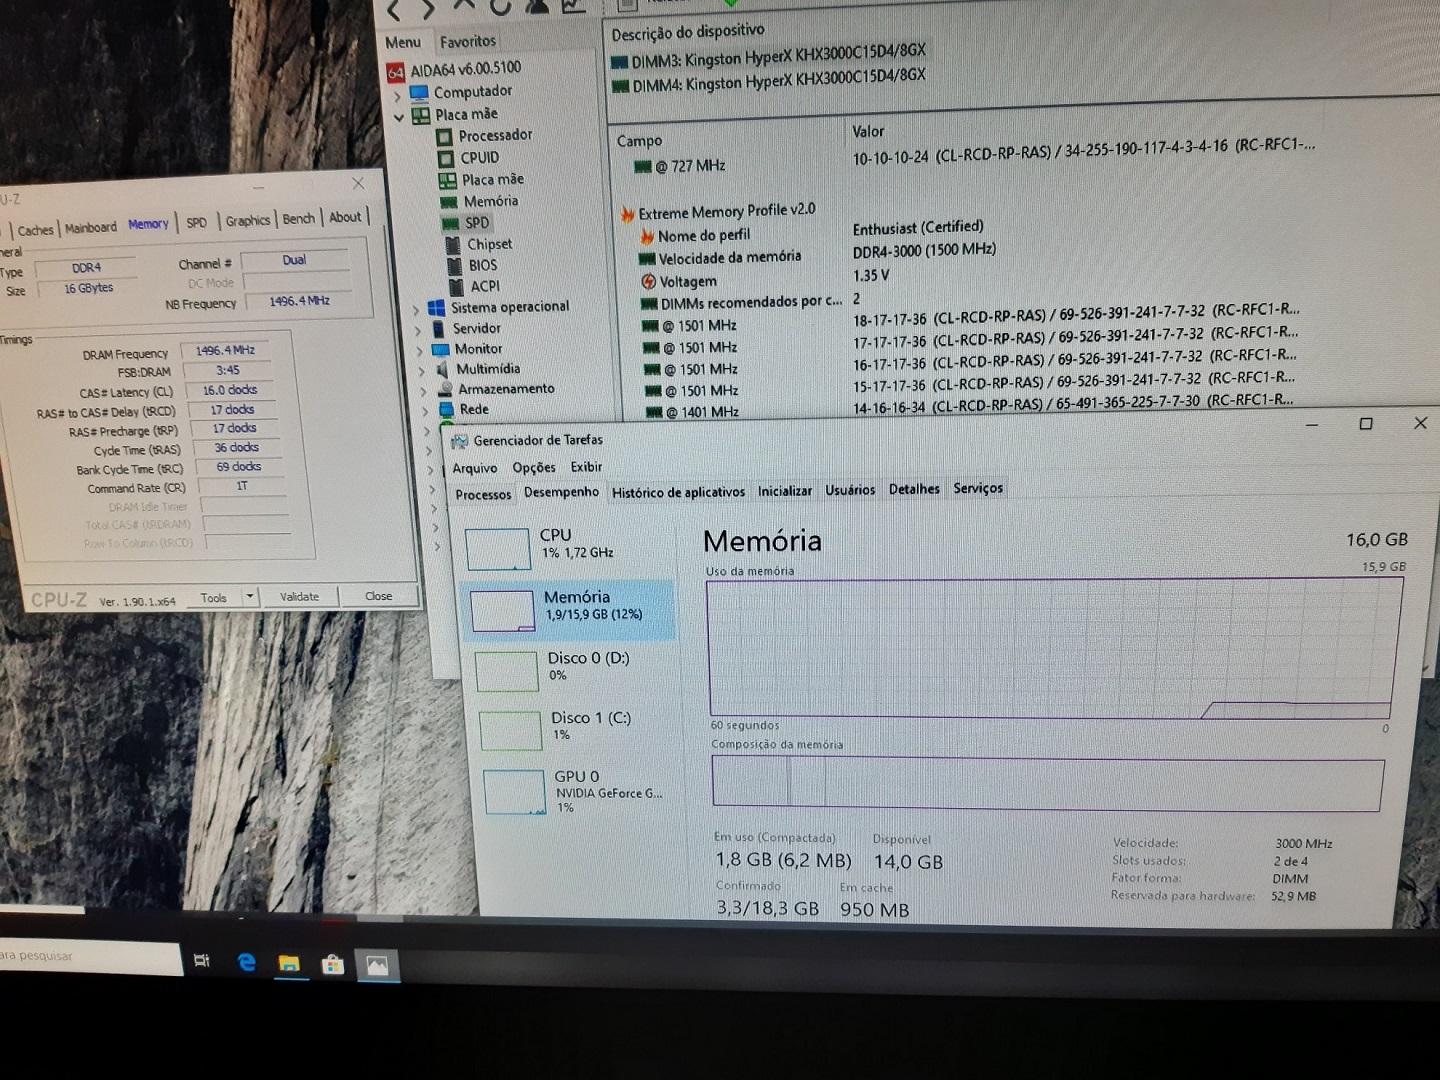Switch to the Photos app in taskbar
This screenshot has height=1080, width=1440.
tap(377, 965)
